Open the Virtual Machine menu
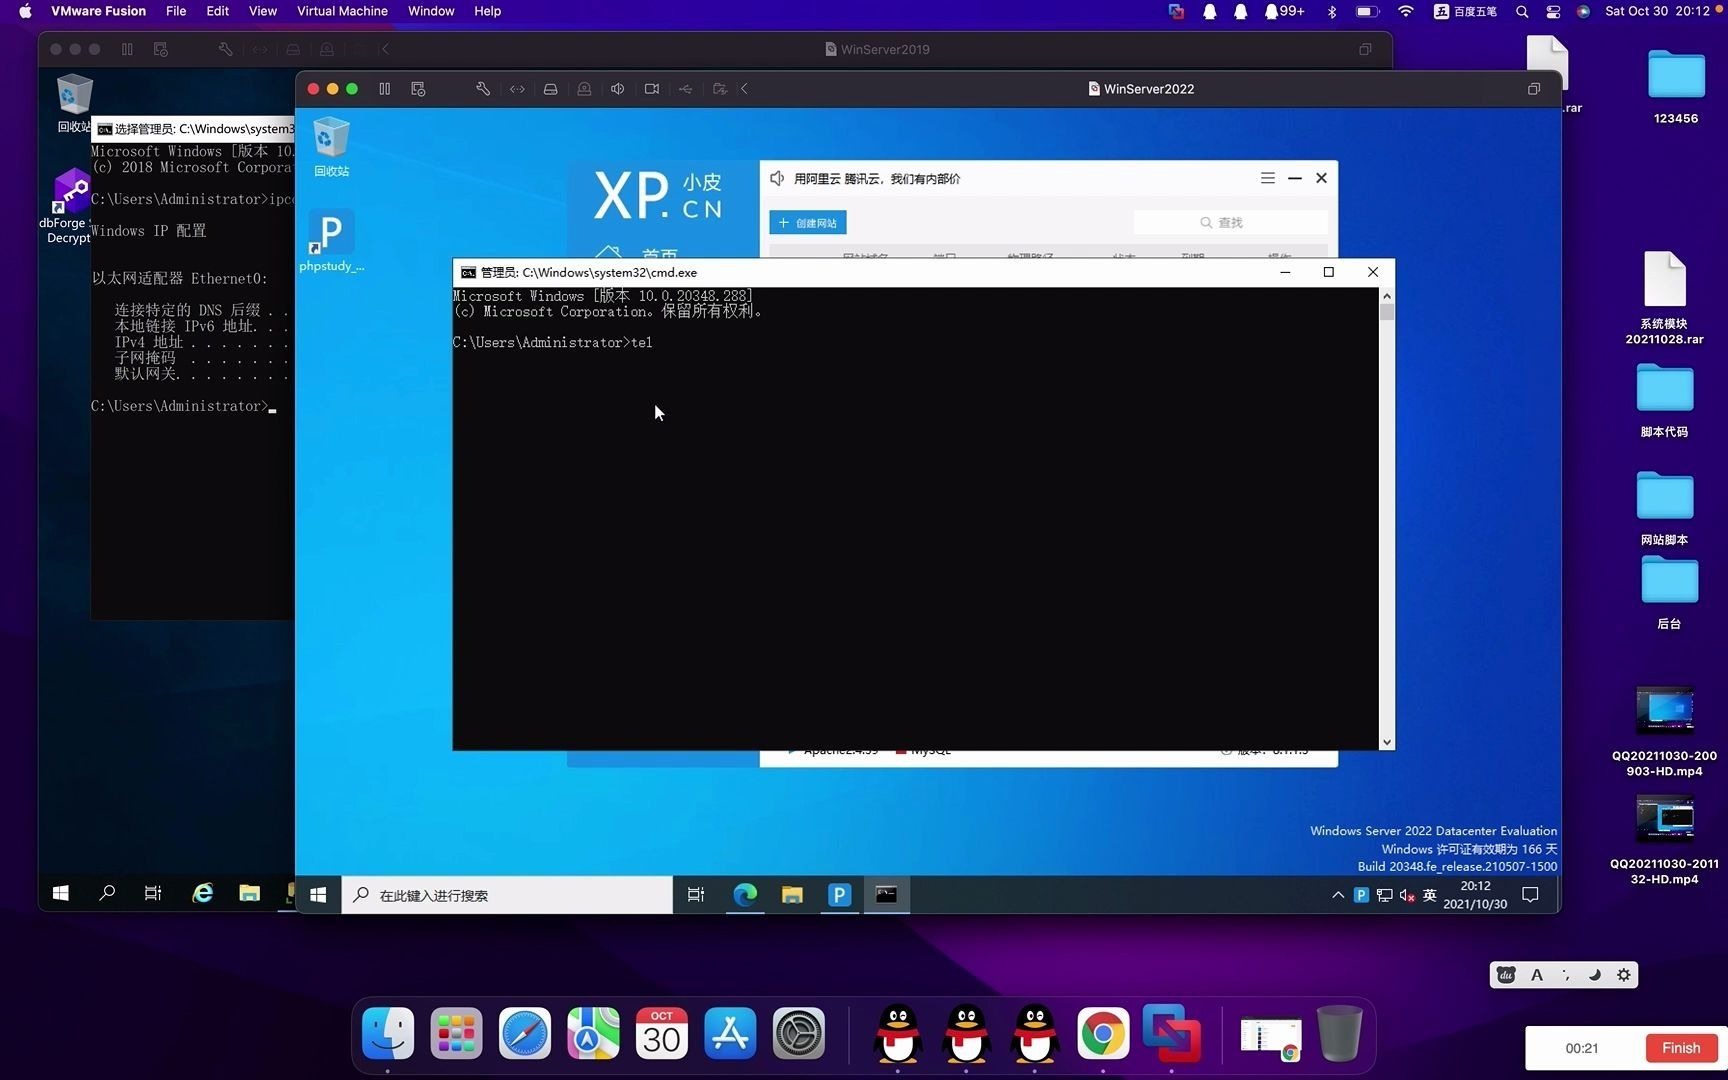 point(342,11)
